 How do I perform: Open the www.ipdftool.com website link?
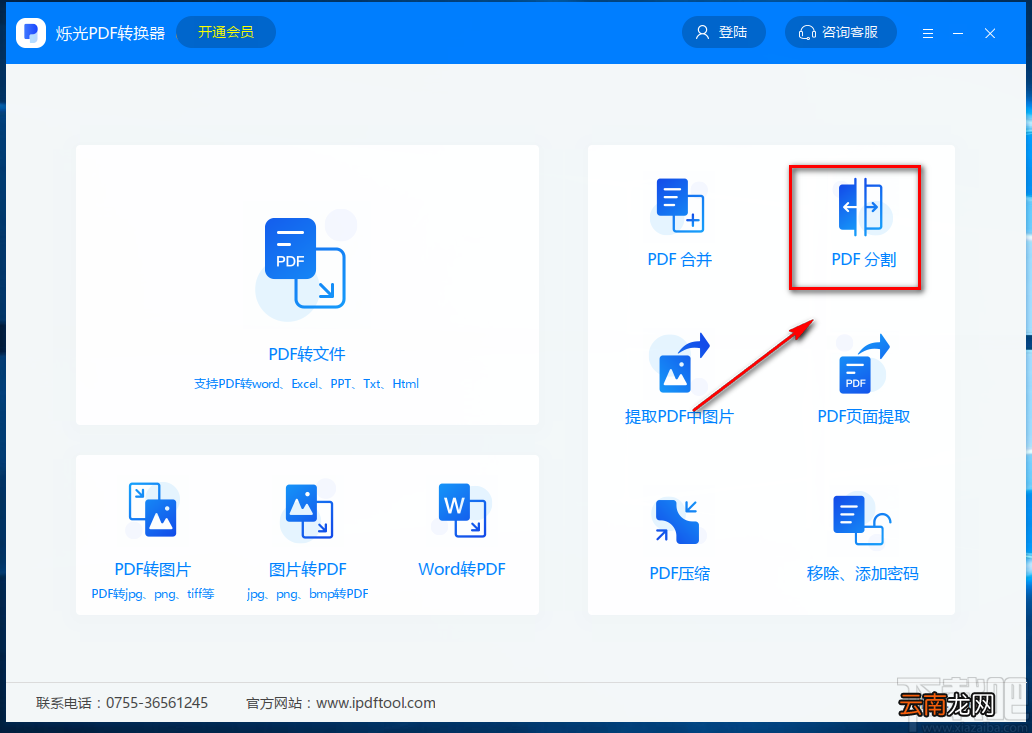tap(376, 703)
